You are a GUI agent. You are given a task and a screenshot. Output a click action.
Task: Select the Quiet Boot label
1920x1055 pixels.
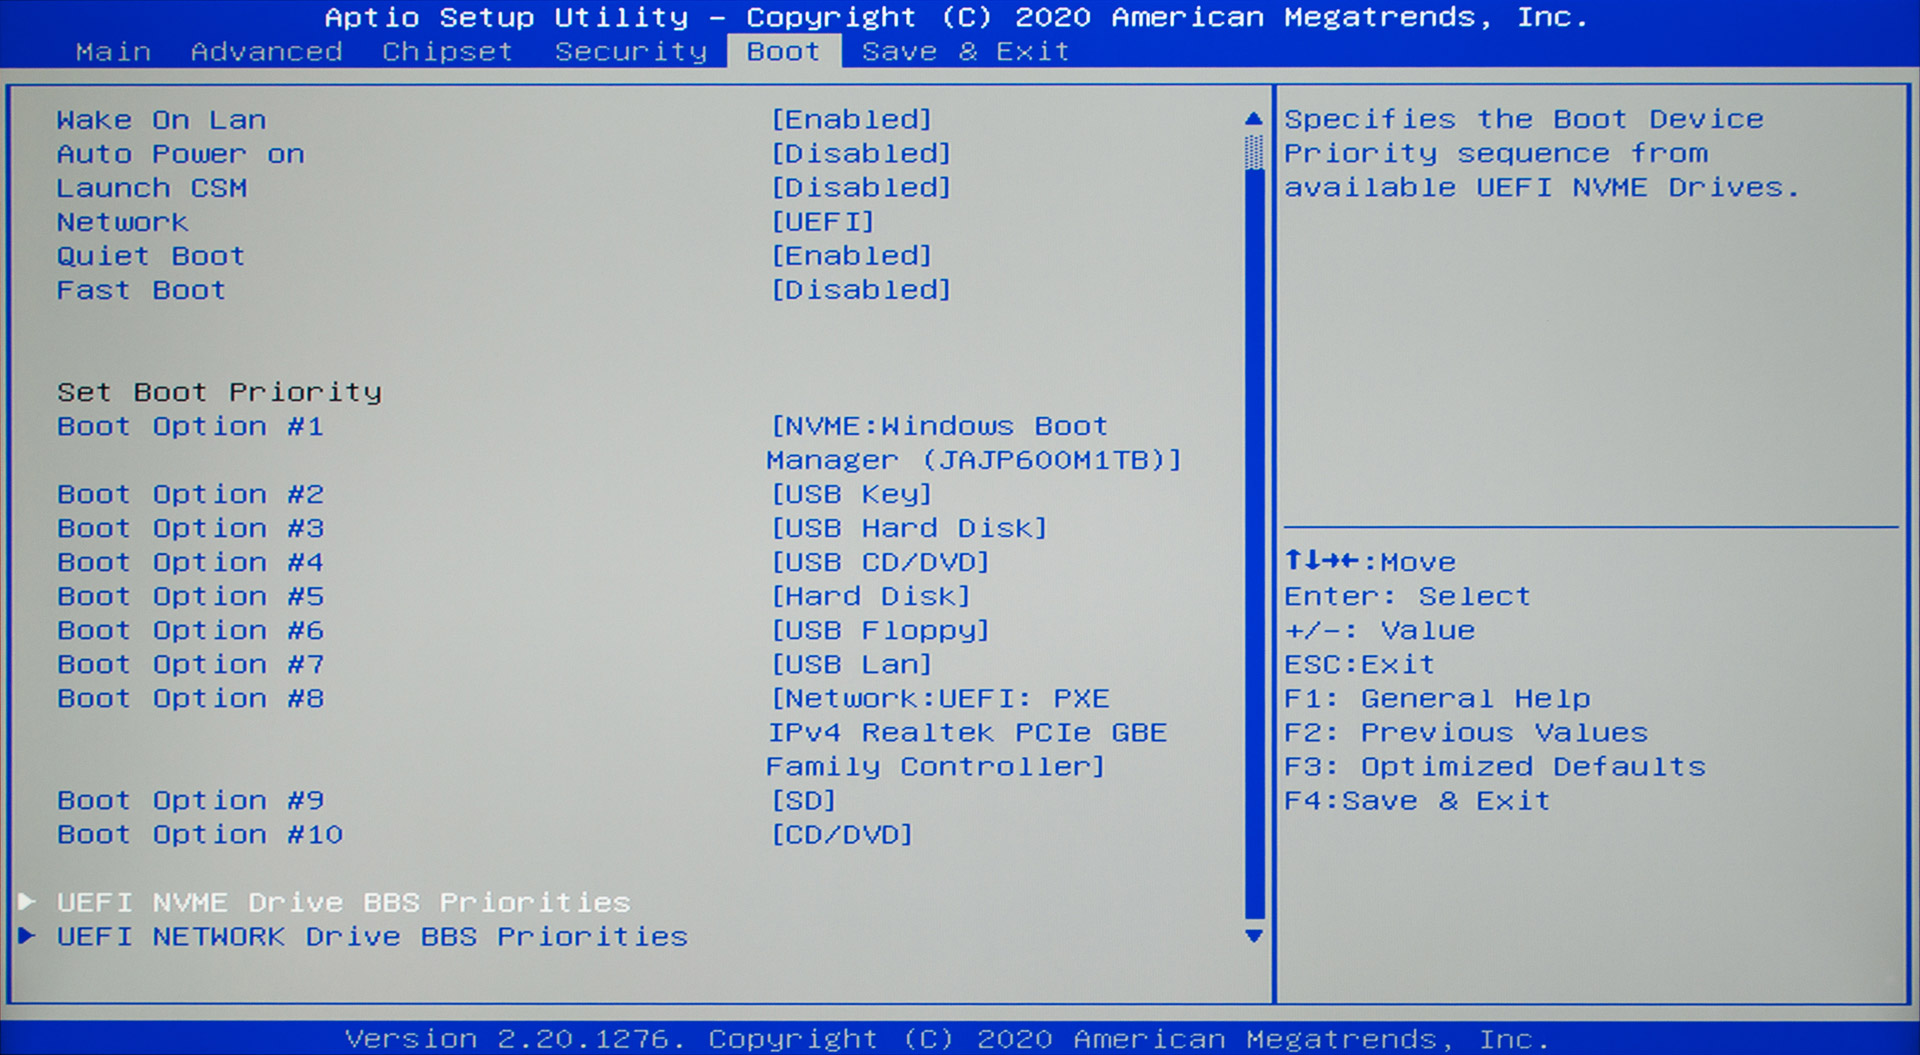pyautogui.click(x=150, y=256)
